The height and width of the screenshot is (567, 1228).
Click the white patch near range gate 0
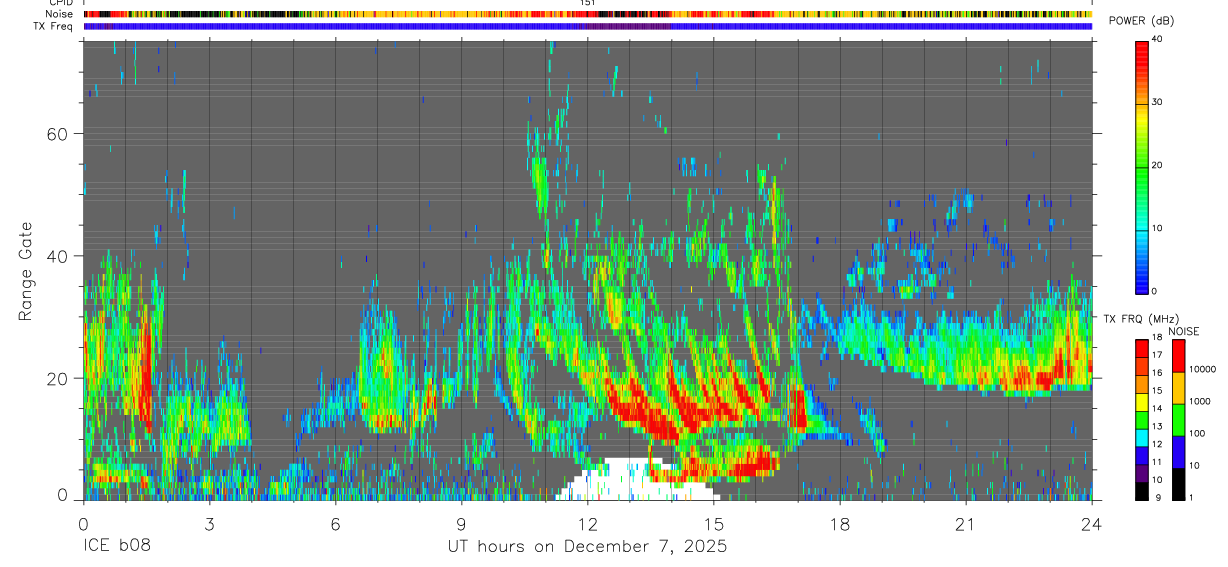point(635,480)
